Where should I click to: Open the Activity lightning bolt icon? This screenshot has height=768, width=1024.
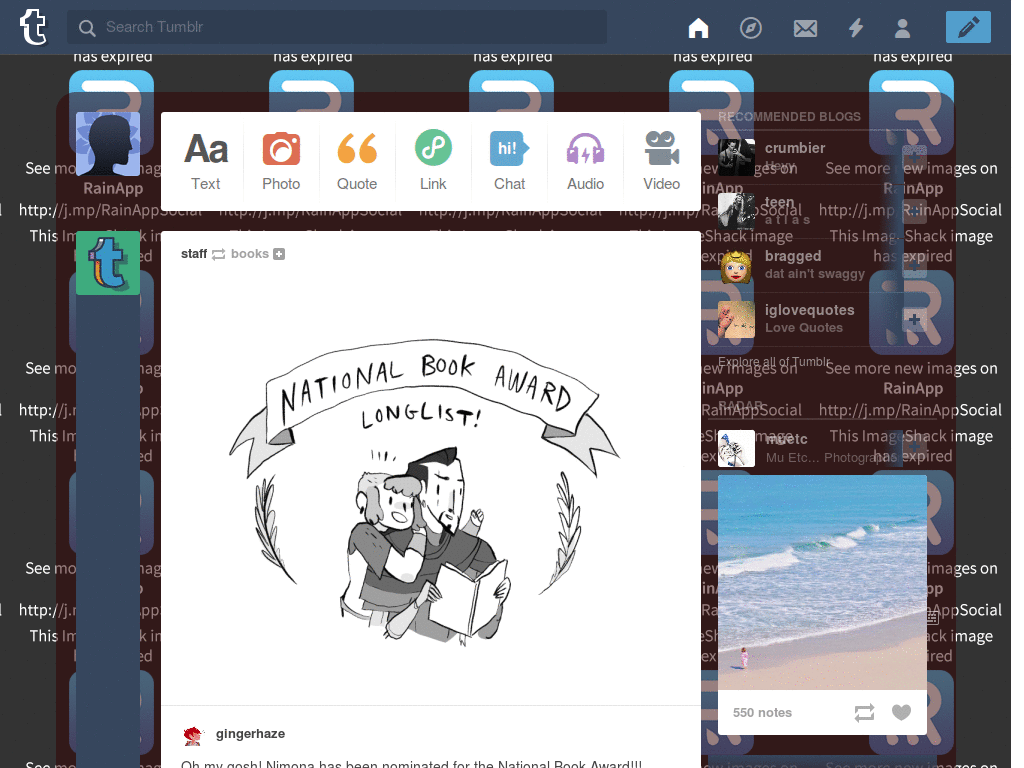click(x=856, y=27)
